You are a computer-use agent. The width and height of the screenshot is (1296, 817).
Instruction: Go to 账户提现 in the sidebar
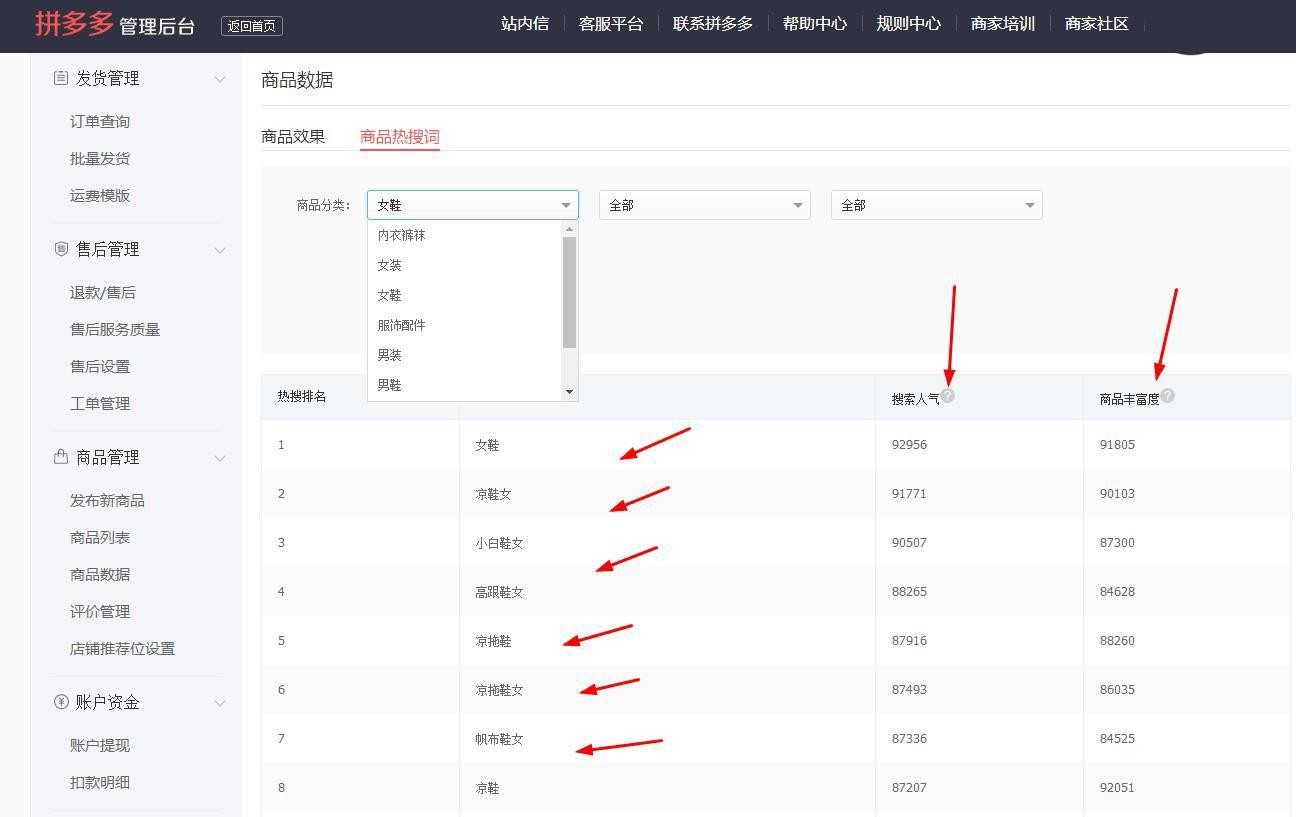tap(100, 746)
